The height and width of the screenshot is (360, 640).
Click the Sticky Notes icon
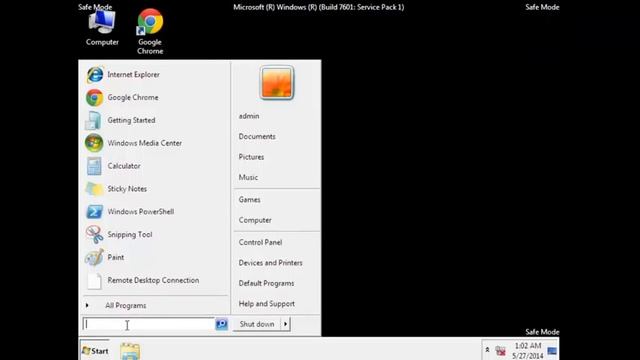(x=94, y=189)
